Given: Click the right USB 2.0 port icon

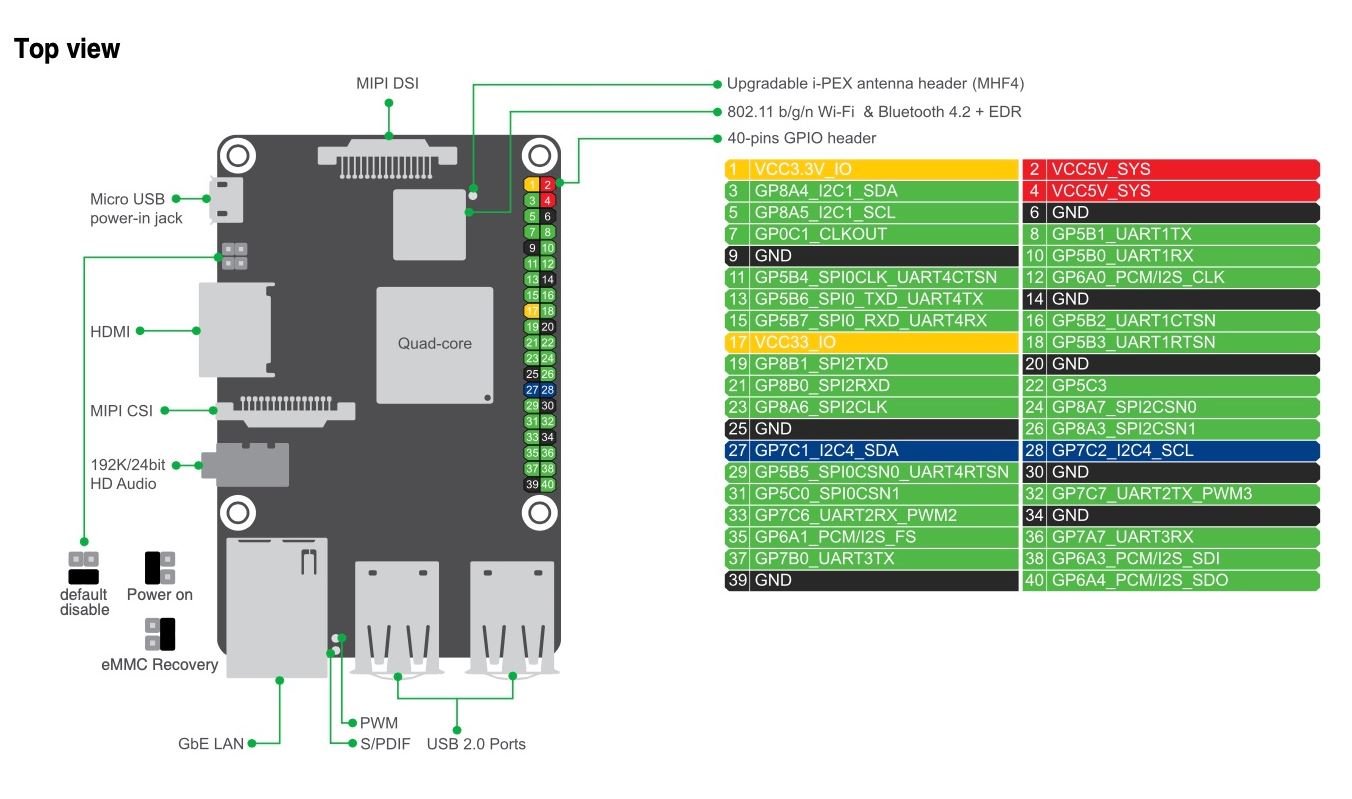Looking at the screenshot, I should coord(511,615).
